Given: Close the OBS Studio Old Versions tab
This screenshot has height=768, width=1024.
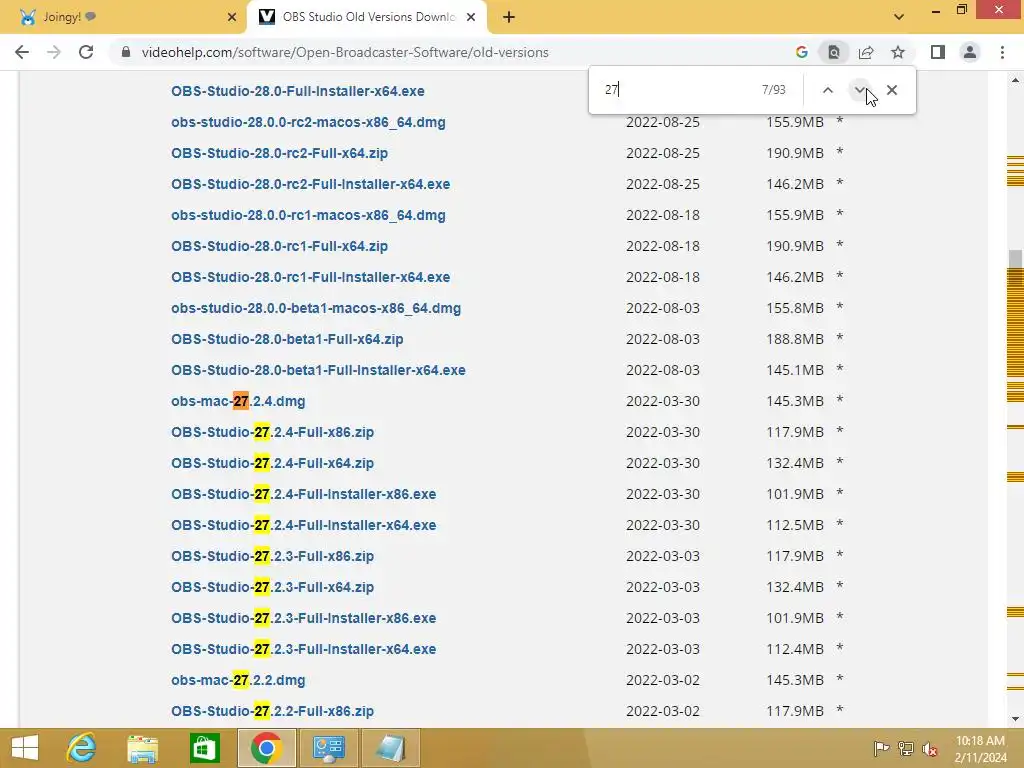Looking at the screenshot, I should point(471,17).
